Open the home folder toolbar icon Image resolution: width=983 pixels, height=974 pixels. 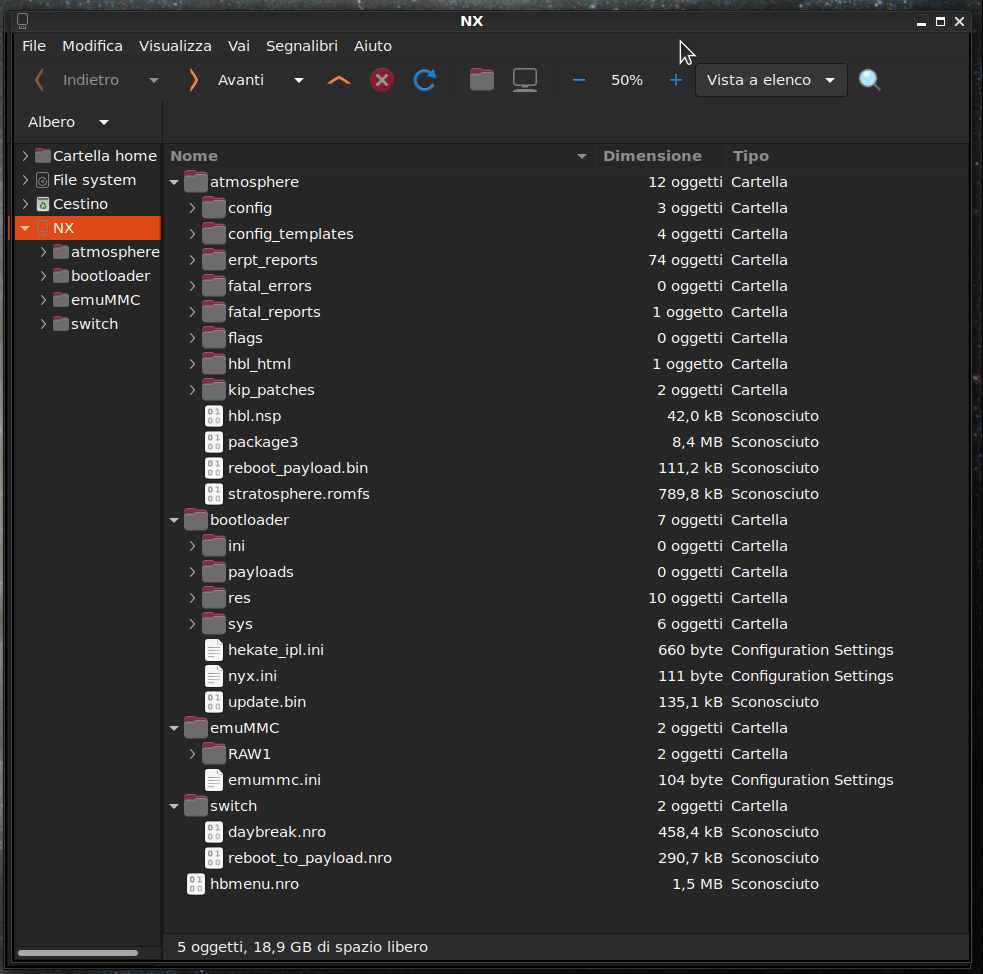482,80
